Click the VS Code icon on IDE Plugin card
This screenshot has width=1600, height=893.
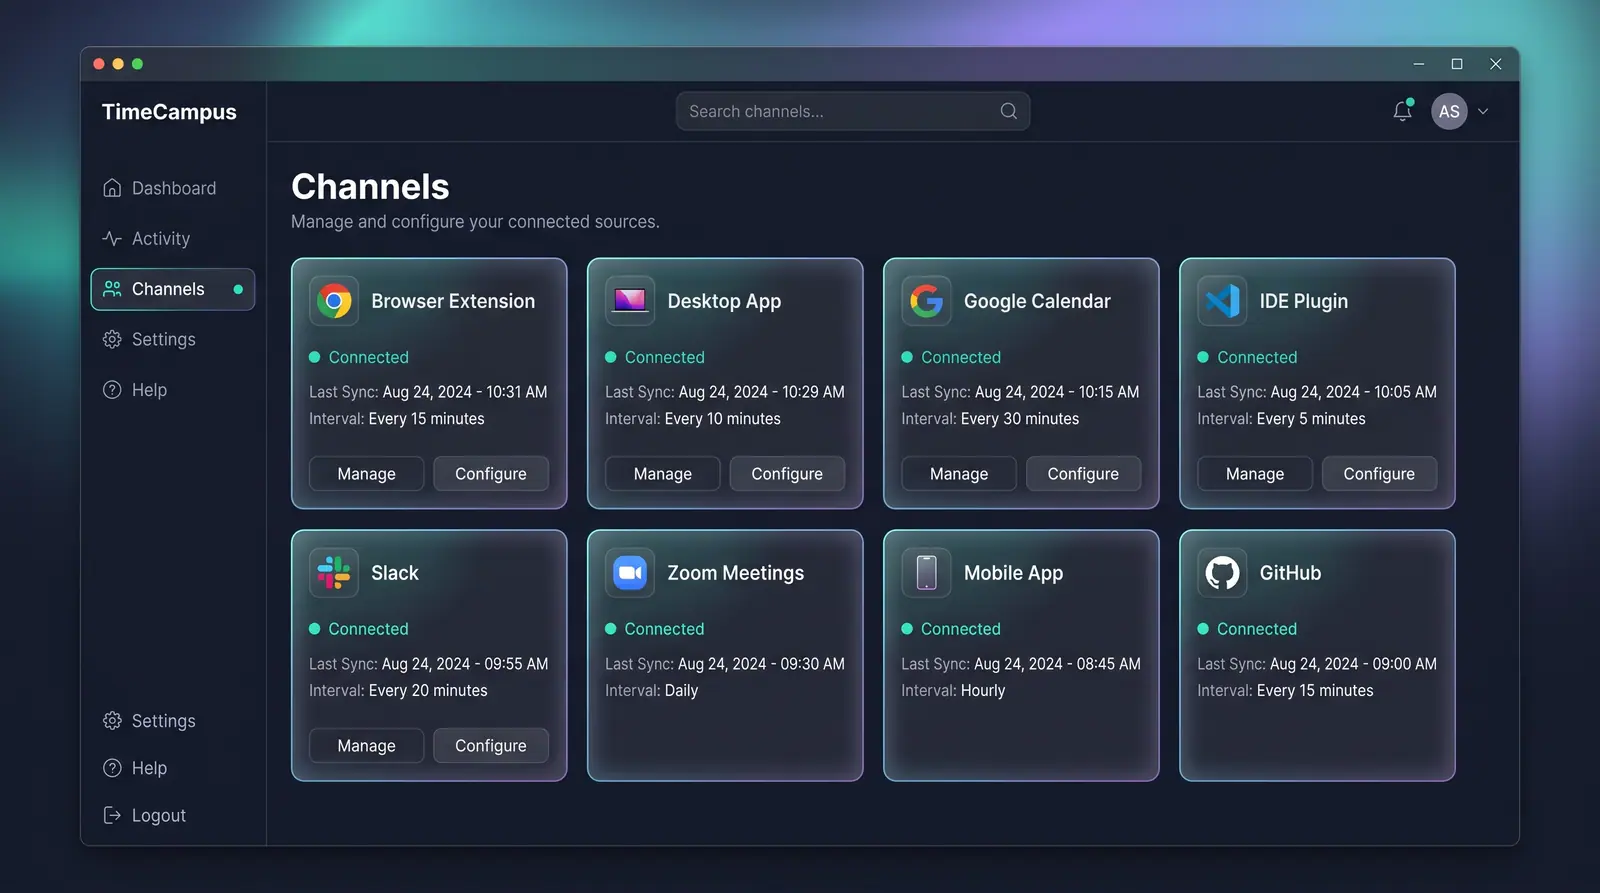(1222, 301)
